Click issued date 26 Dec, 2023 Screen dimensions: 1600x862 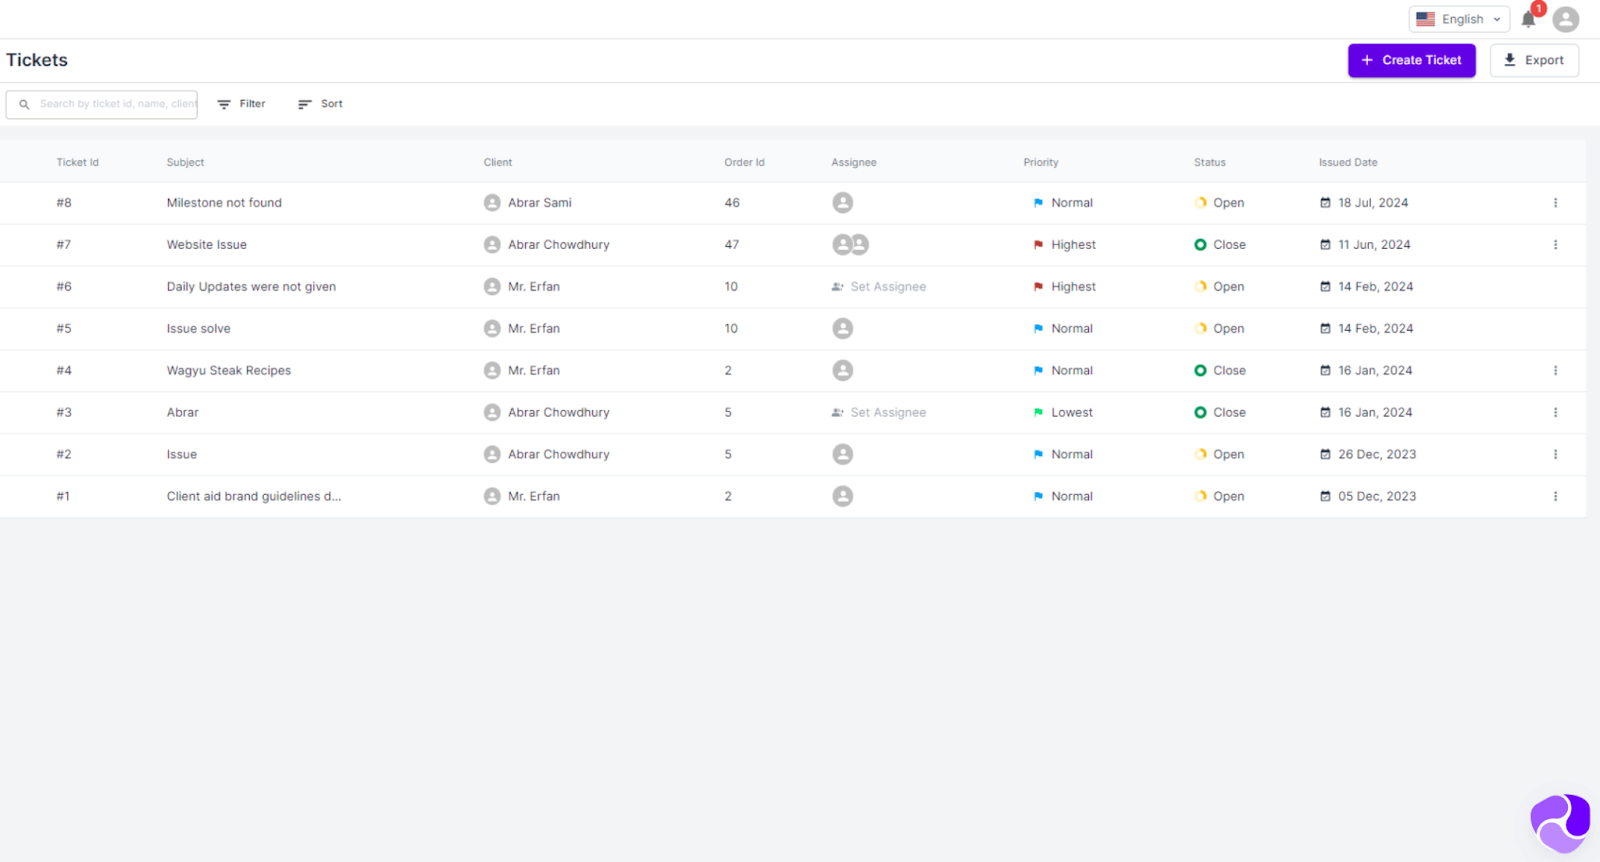pyautogui.click(x=1377, y=455)
